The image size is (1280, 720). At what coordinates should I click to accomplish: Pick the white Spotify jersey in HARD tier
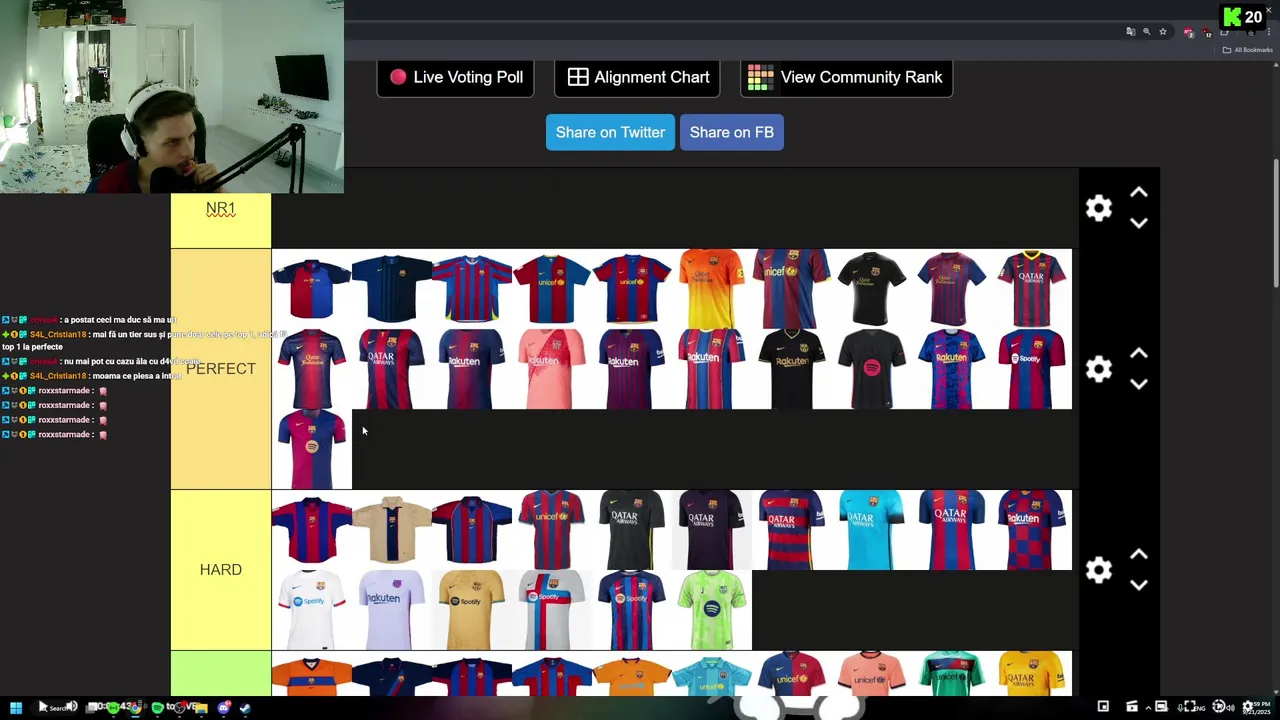(312, 610)
